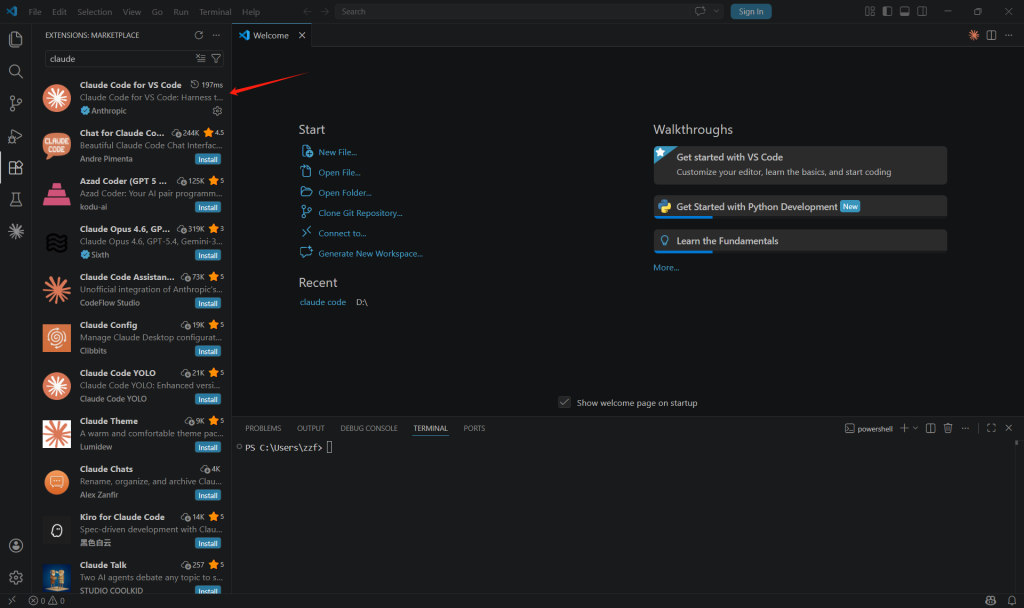Open the Testing flask icon in sidebar

click(15, 200)
